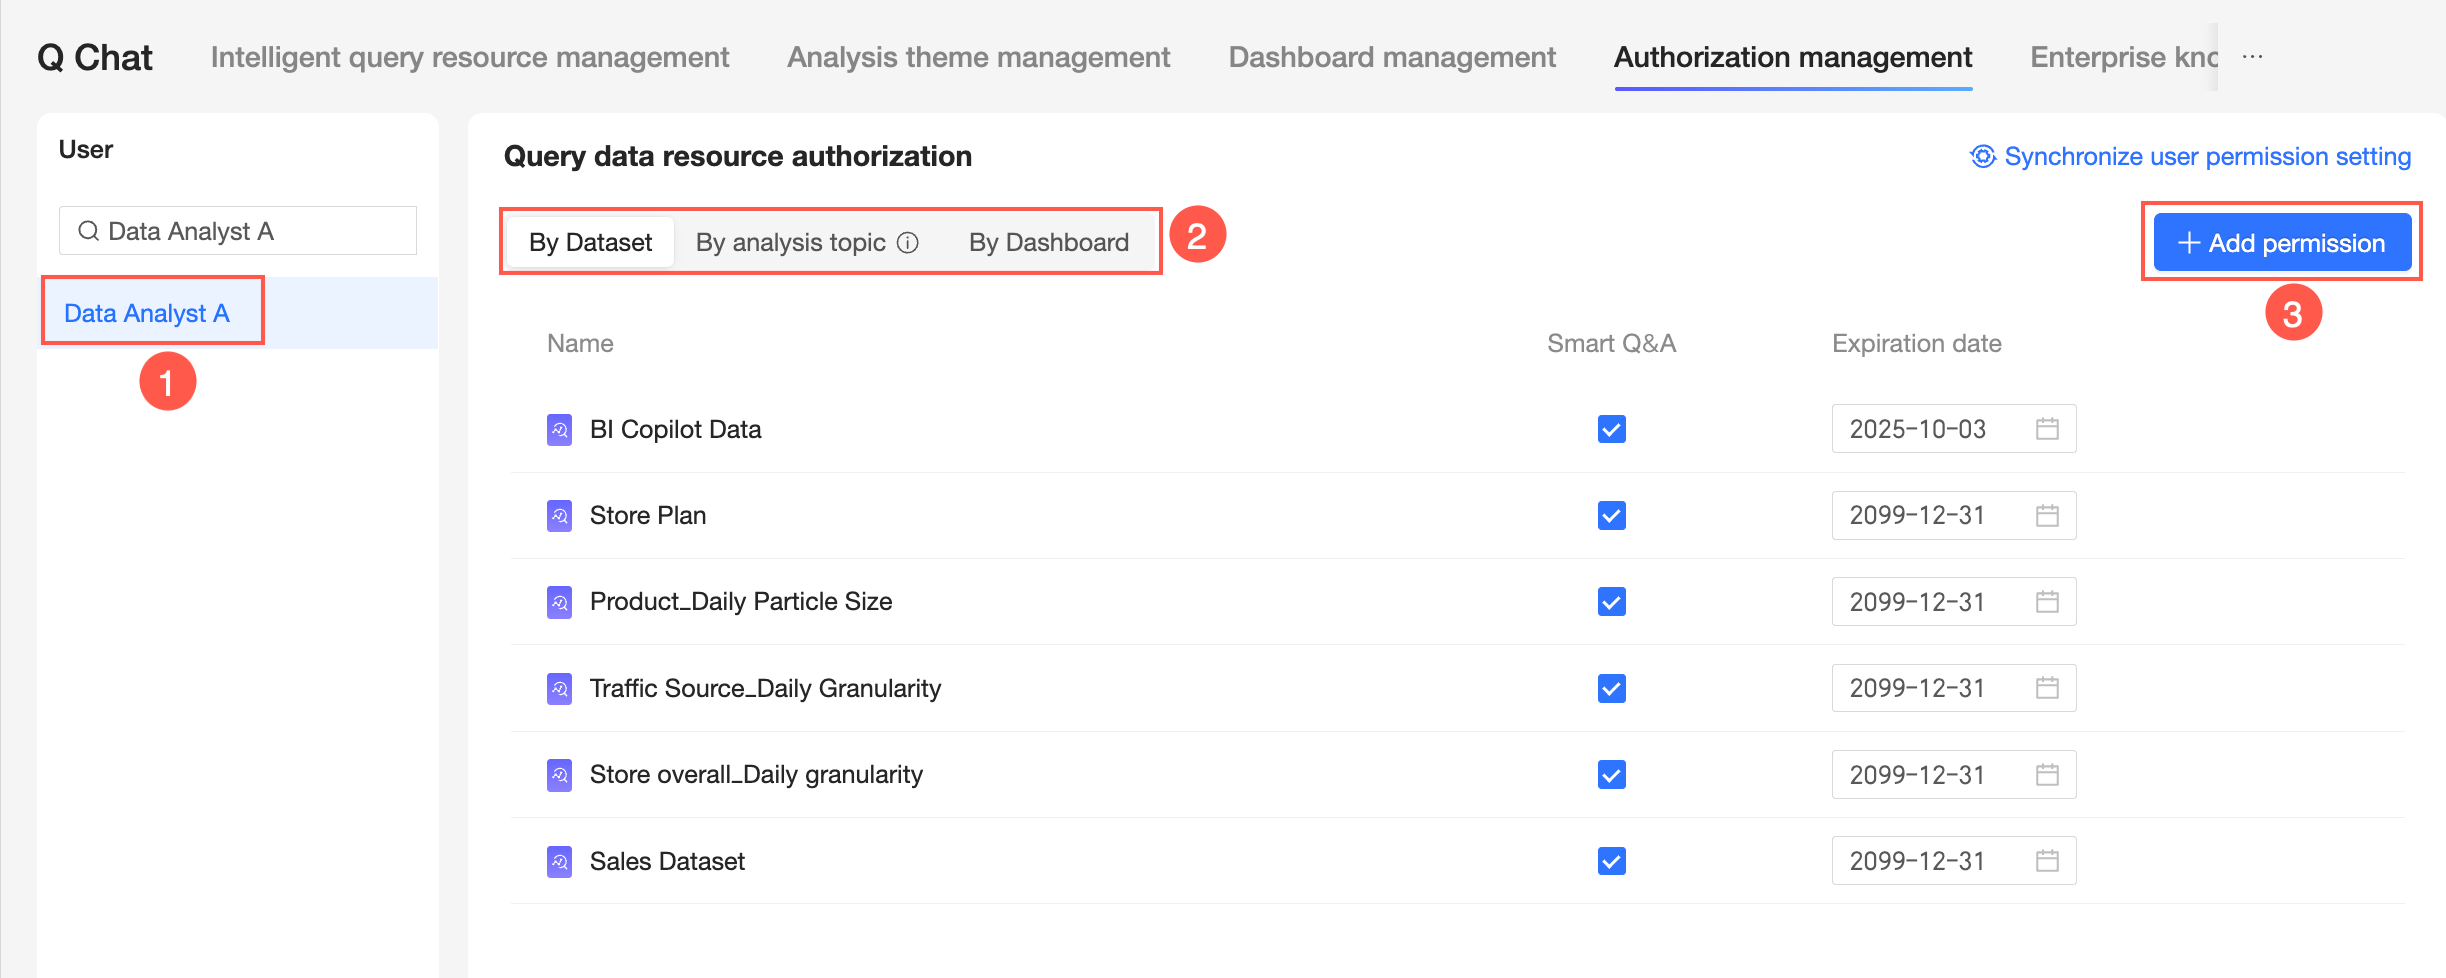Switch to the By Dashboard tab
Viewport: 2446px width, 978px height.
[x=1048, y=243]
